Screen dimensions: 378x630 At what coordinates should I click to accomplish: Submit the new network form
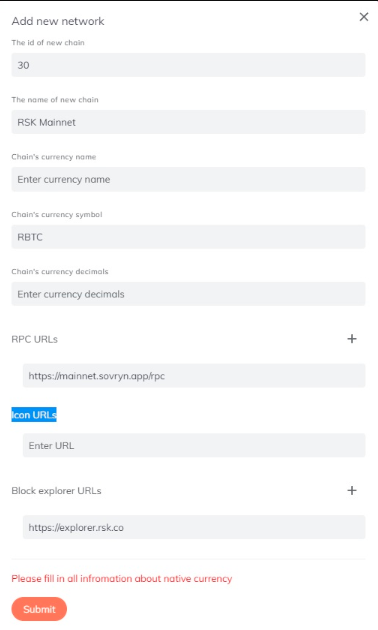coord(39,609)
